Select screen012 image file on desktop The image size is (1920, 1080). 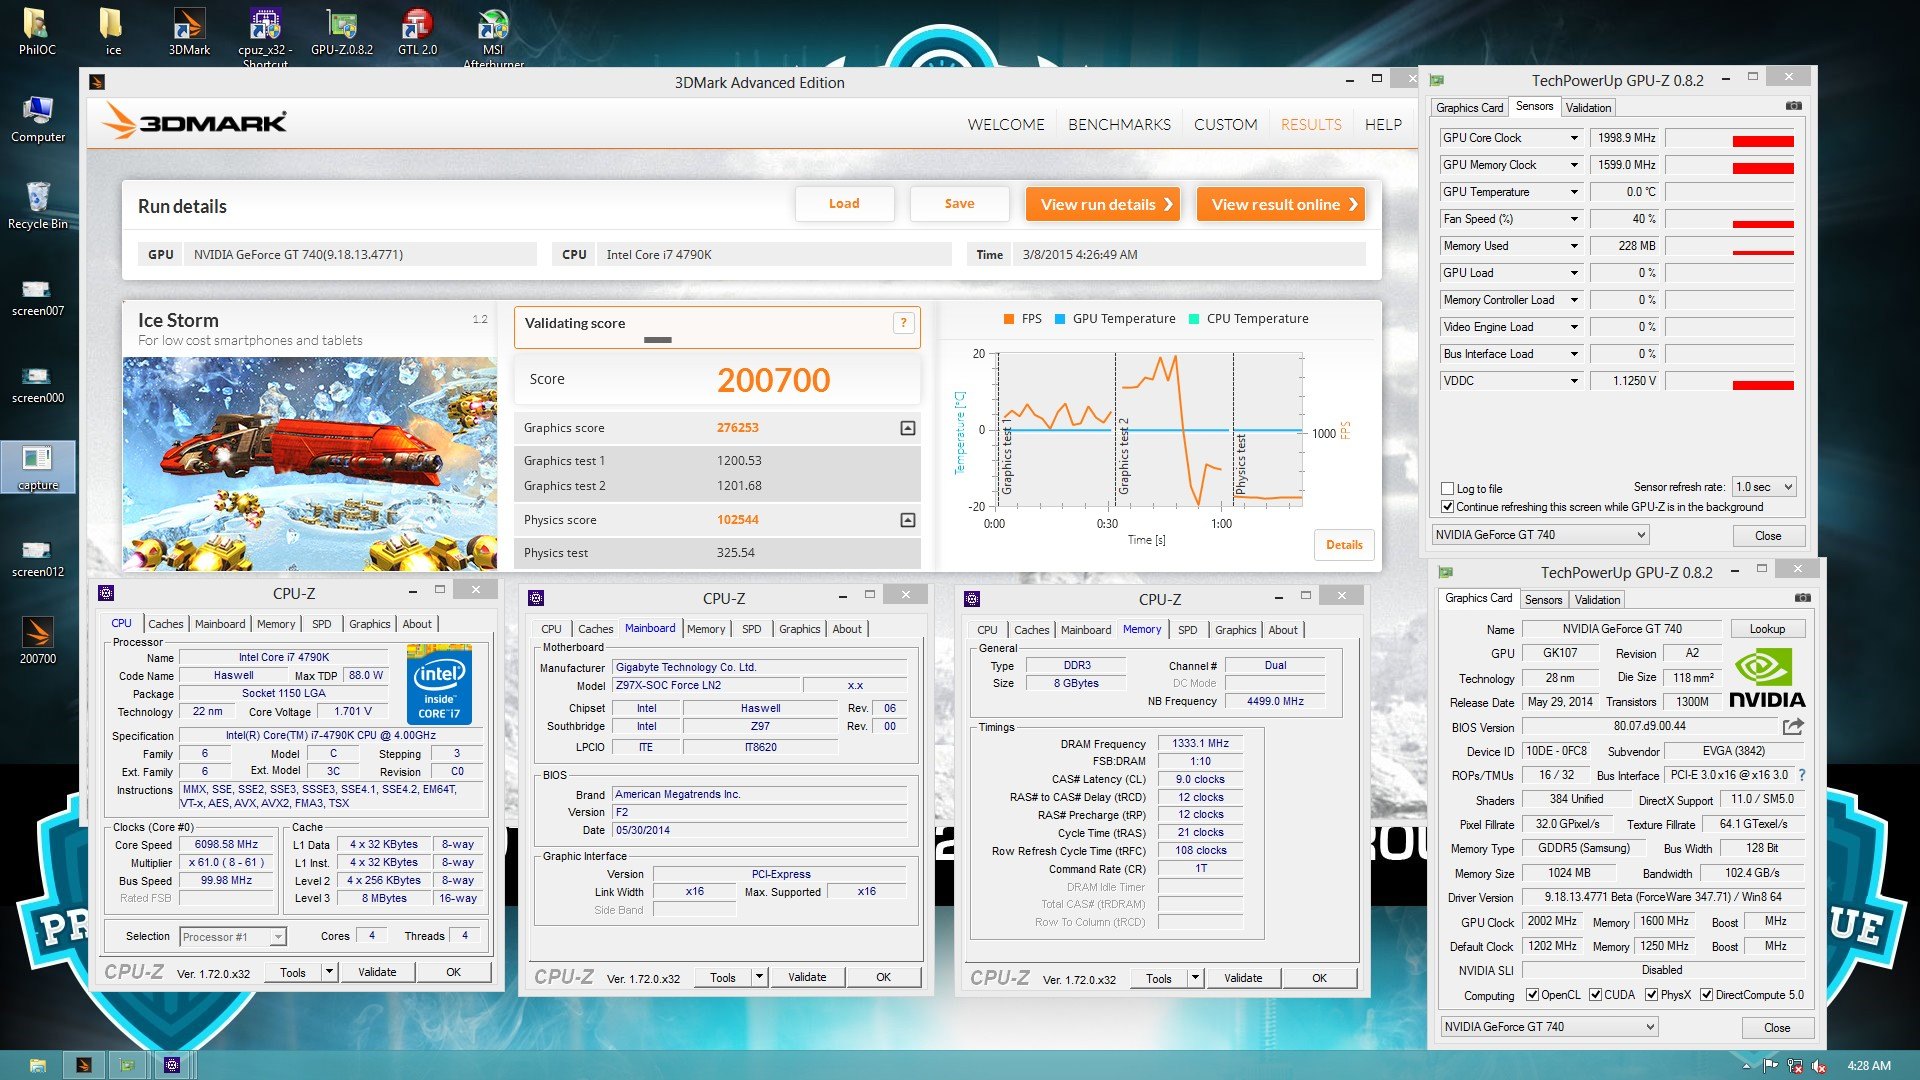(38, 558)
